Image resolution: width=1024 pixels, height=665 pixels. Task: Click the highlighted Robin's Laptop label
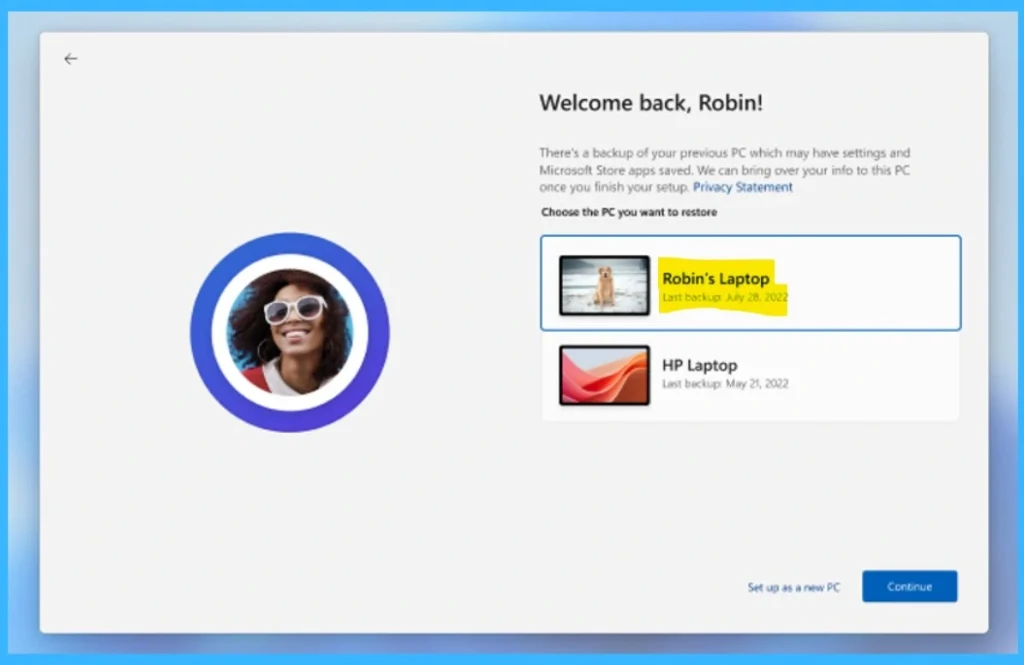point(714,279)
